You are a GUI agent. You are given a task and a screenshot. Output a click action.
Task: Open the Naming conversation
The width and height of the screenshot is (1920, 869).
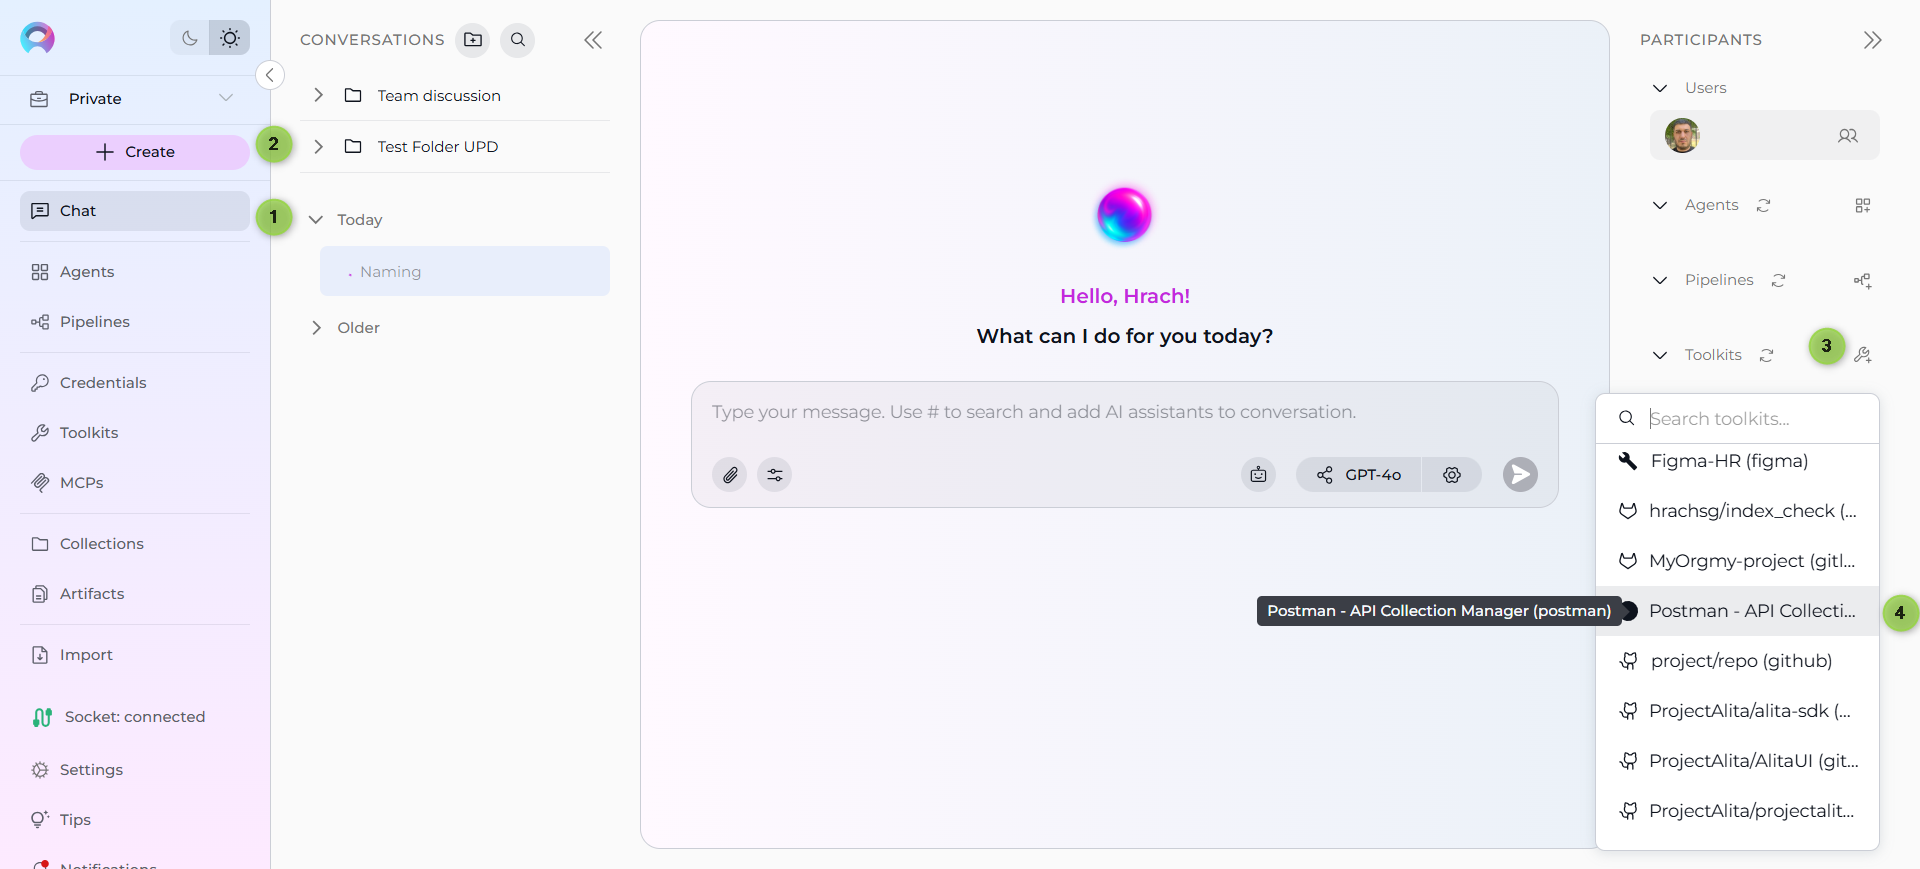(x=465, y=272)
